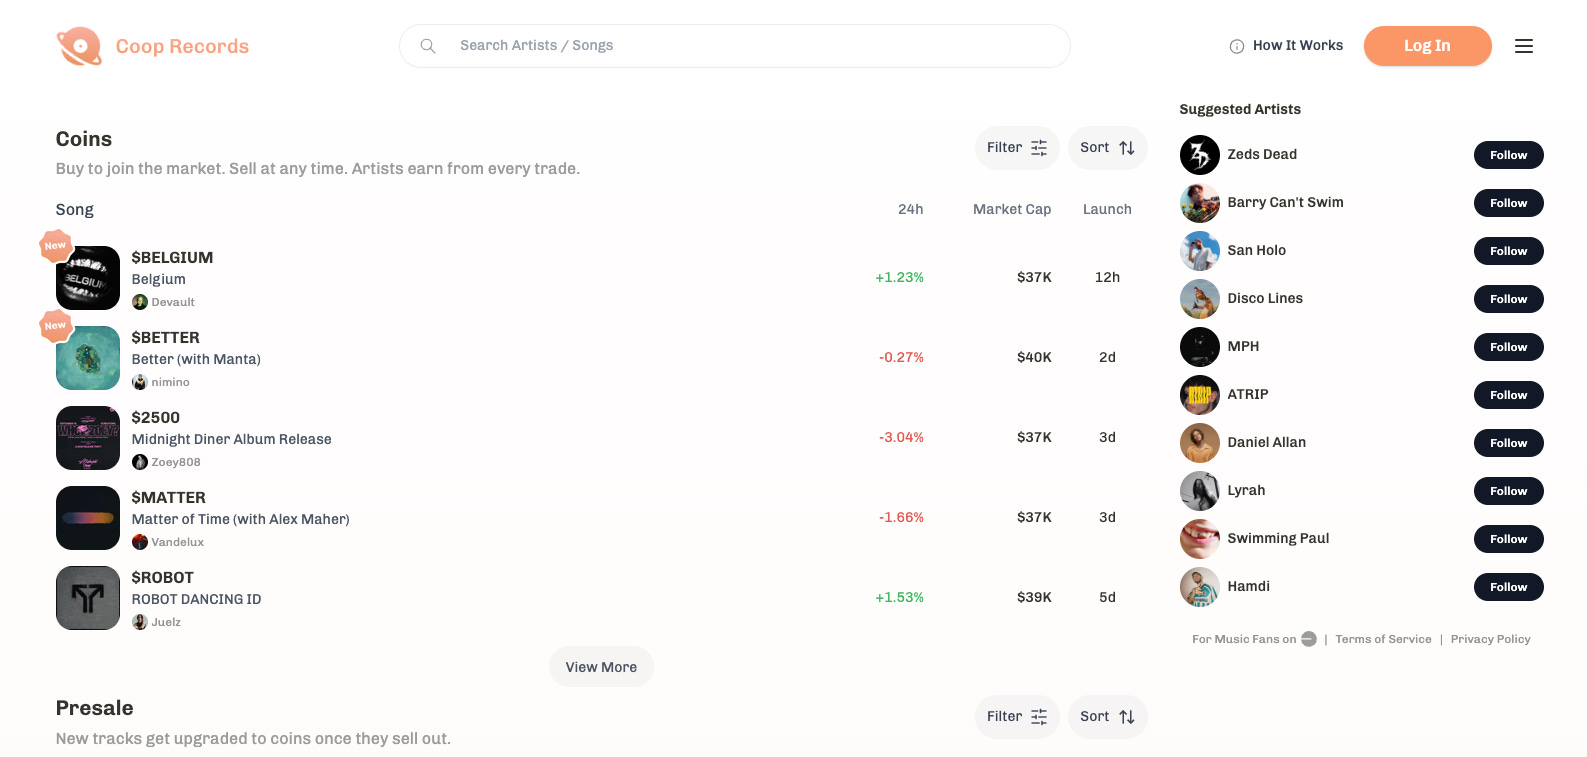Click the Launch column header
Image resolution: width=1587 pixels, height=757 pixels.
[1107, 209]
